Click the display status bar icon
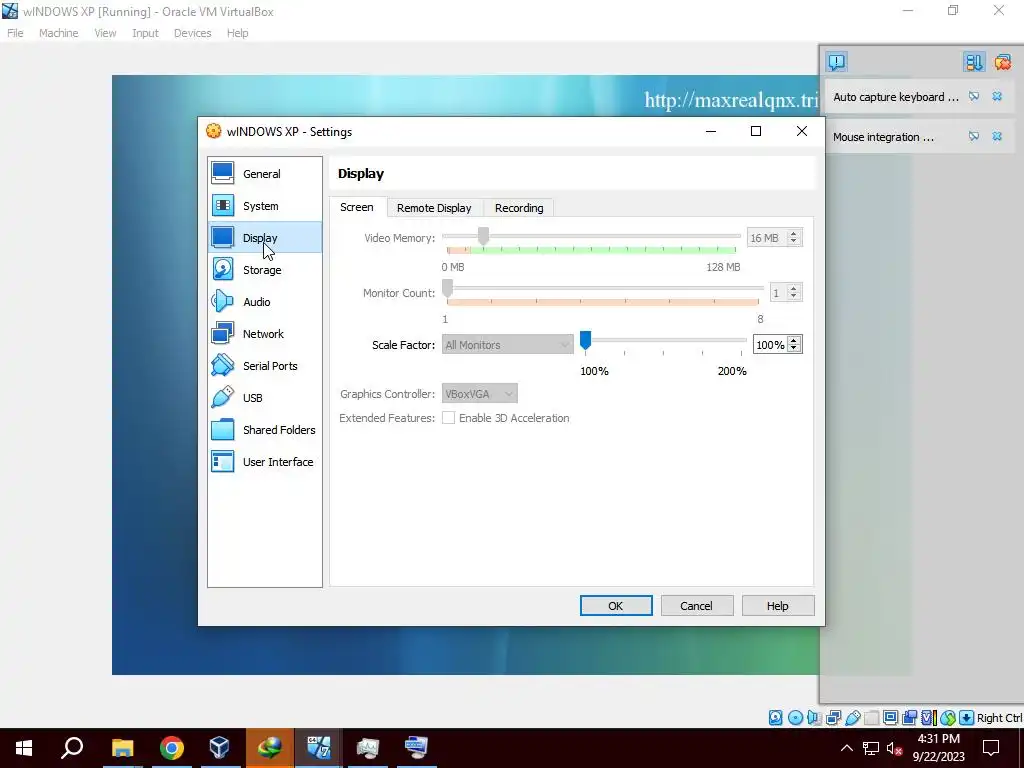This screenshot has height=768, width=1024. coord(890,718)
